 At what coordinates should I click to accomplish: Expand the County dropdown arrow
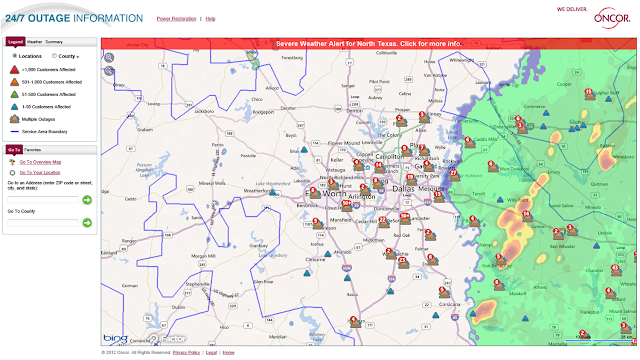78,57
